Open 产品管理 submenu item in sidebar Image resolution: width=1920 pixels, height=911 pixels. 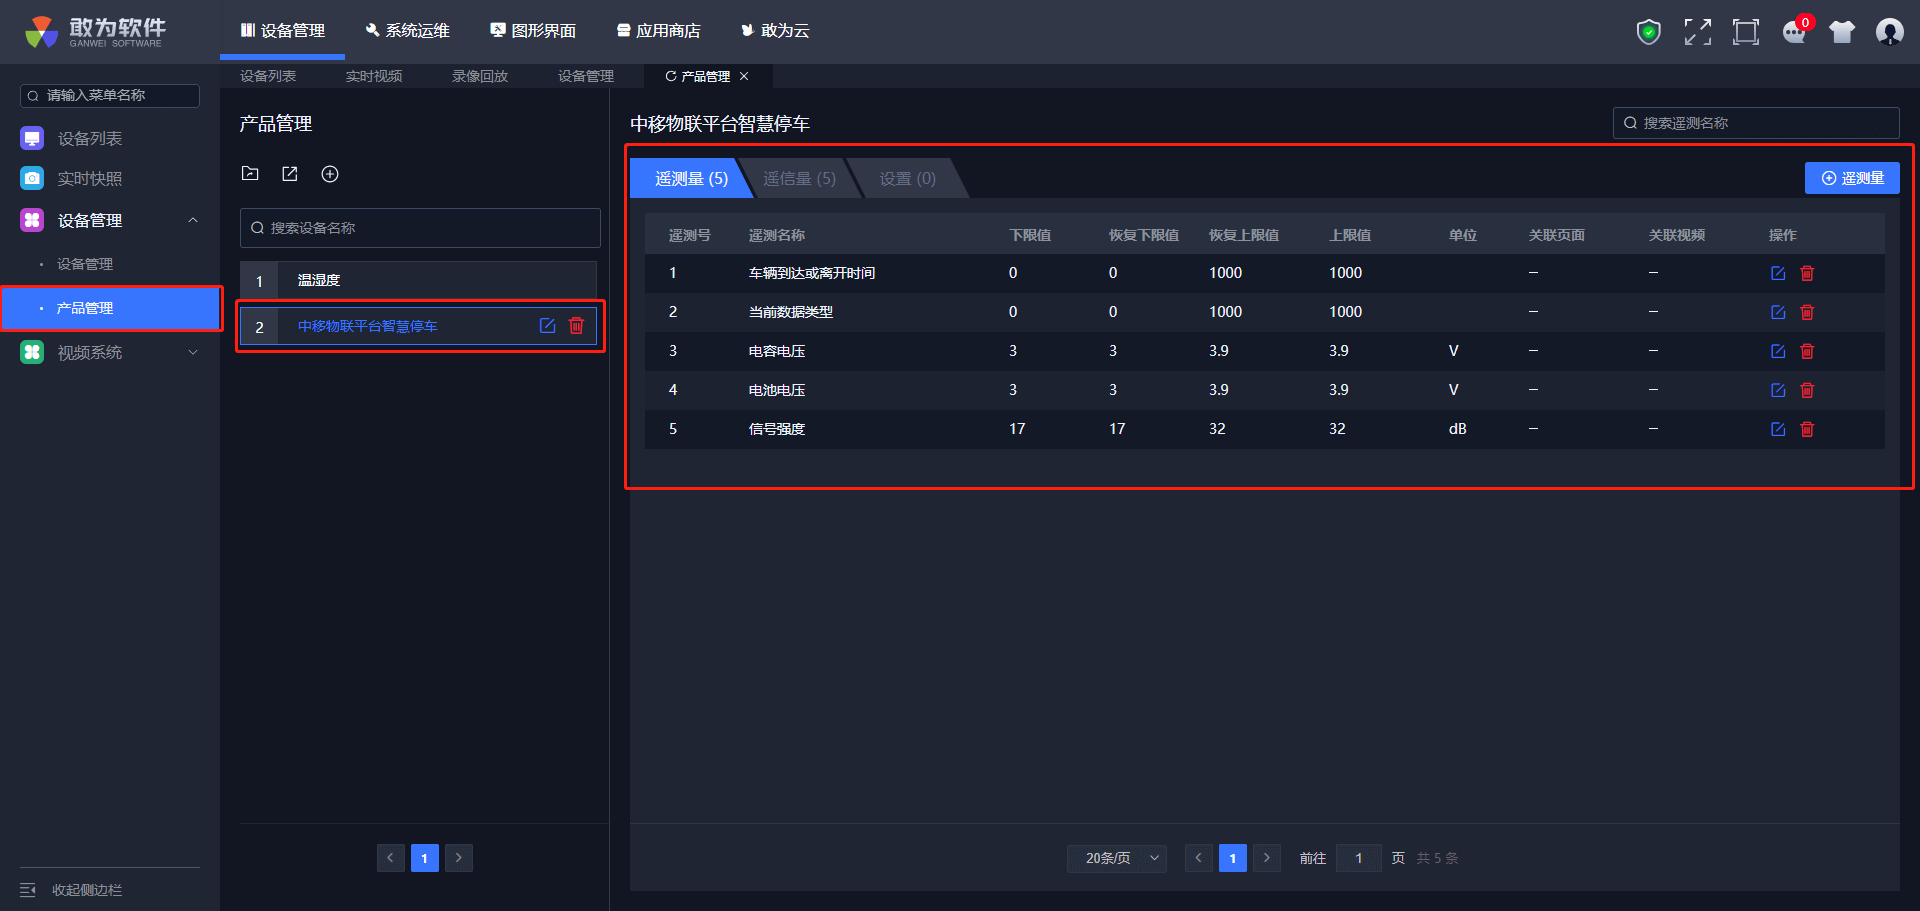coord(110,308)
